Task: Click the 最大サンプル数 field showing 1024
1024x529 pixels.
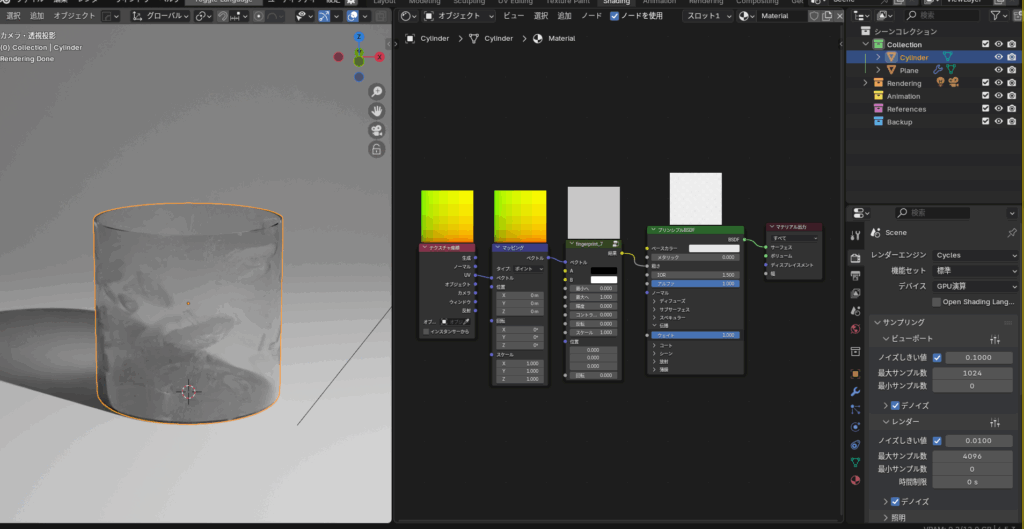Action: [971, 372]
